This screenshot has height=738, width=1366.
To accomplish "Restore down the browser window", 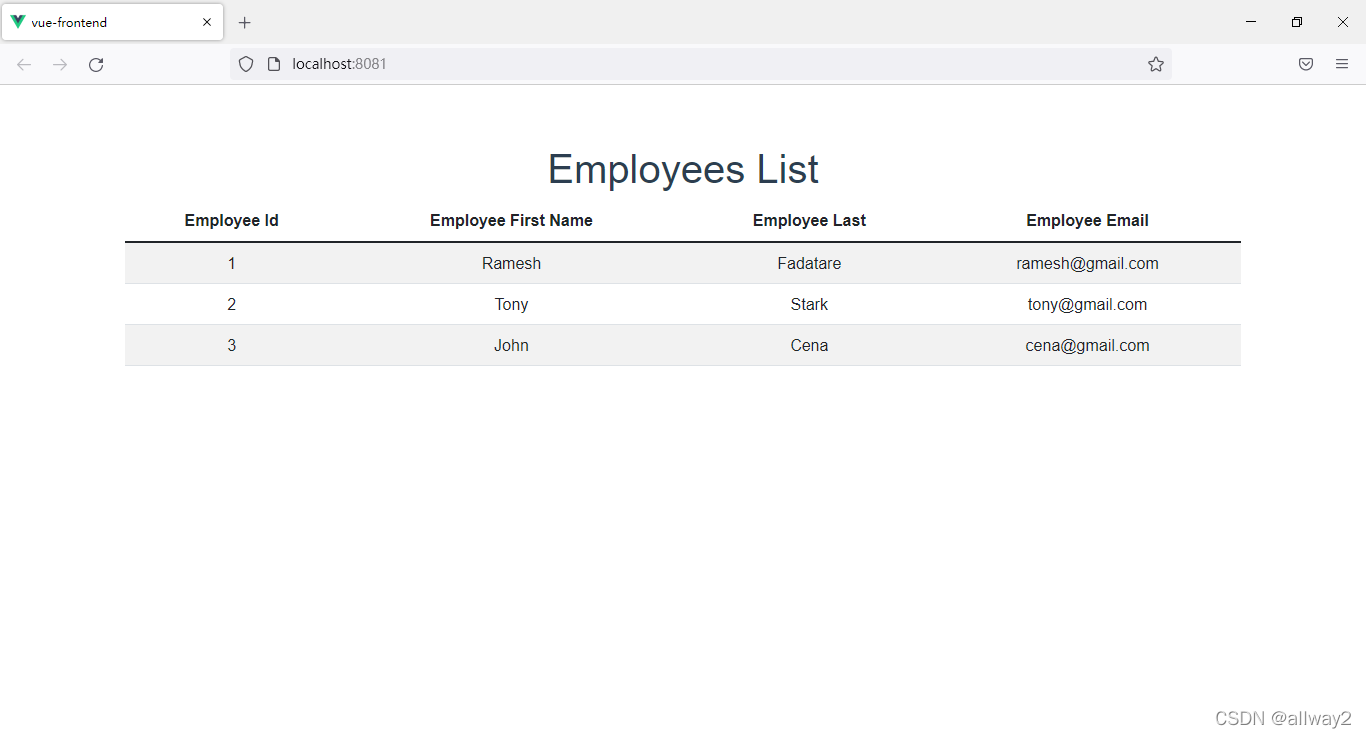I will click(1297, 22).
